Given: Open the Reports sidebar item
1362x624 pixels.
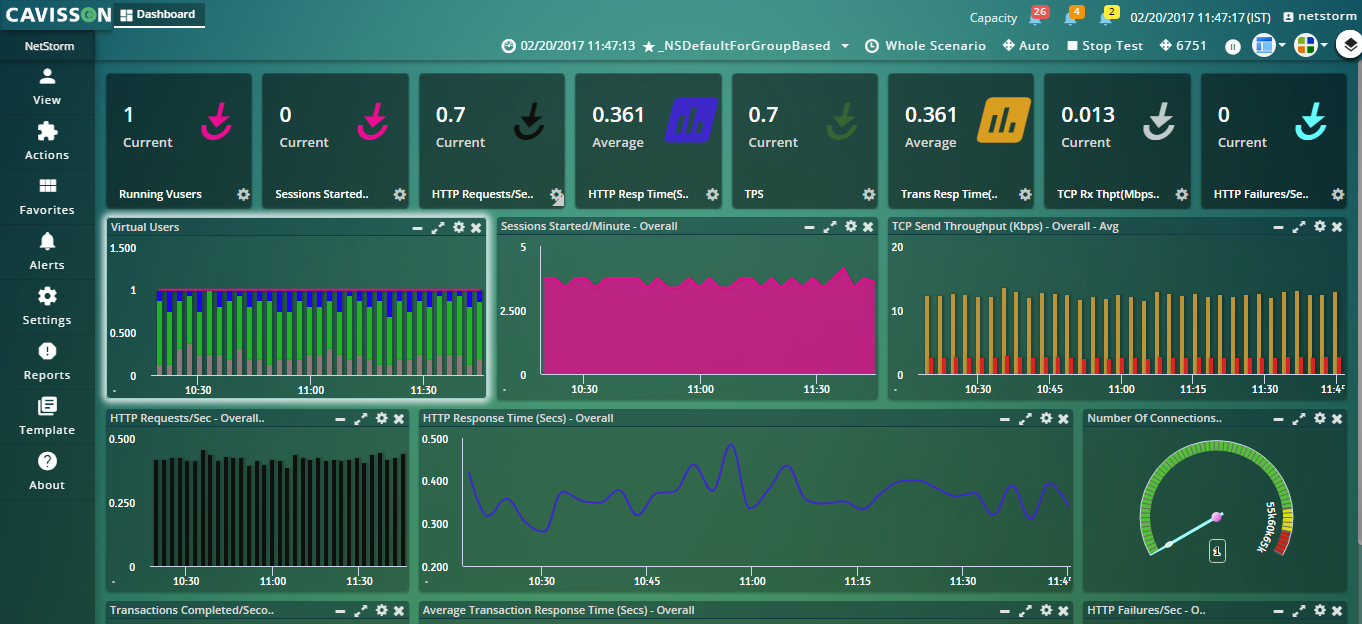Looking at the screenshot, I should (47, 361).
